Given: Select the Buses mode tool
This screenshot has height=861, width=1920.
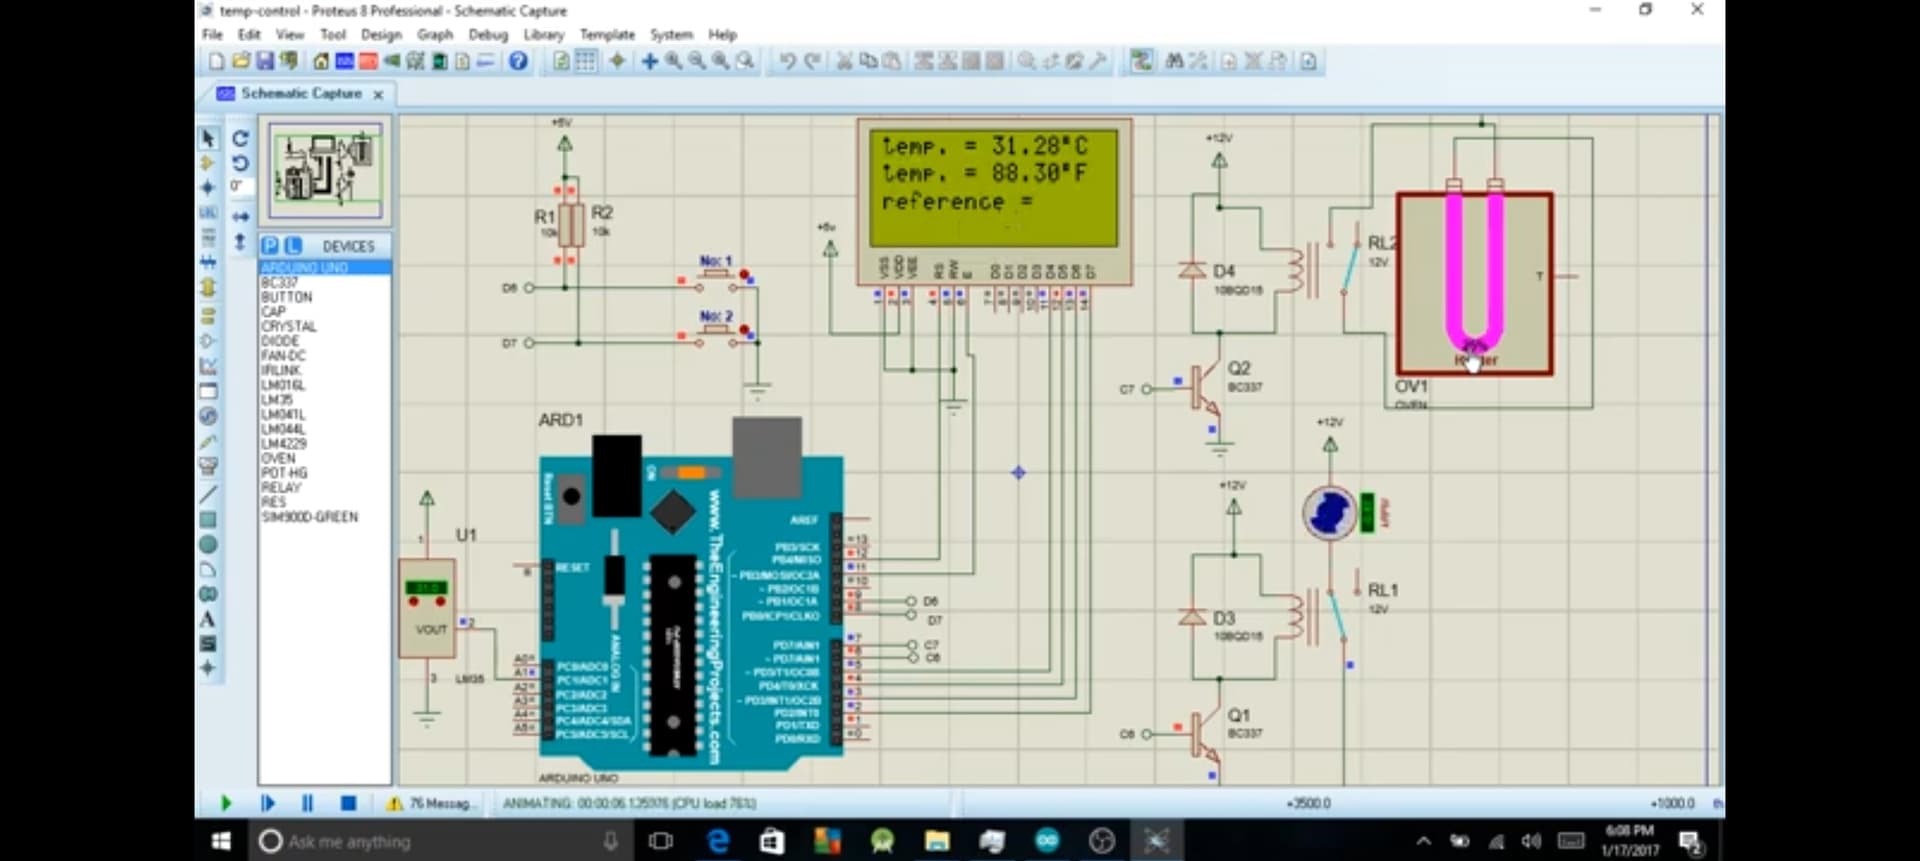Looking at the screenshot, I should click(208, 262).
